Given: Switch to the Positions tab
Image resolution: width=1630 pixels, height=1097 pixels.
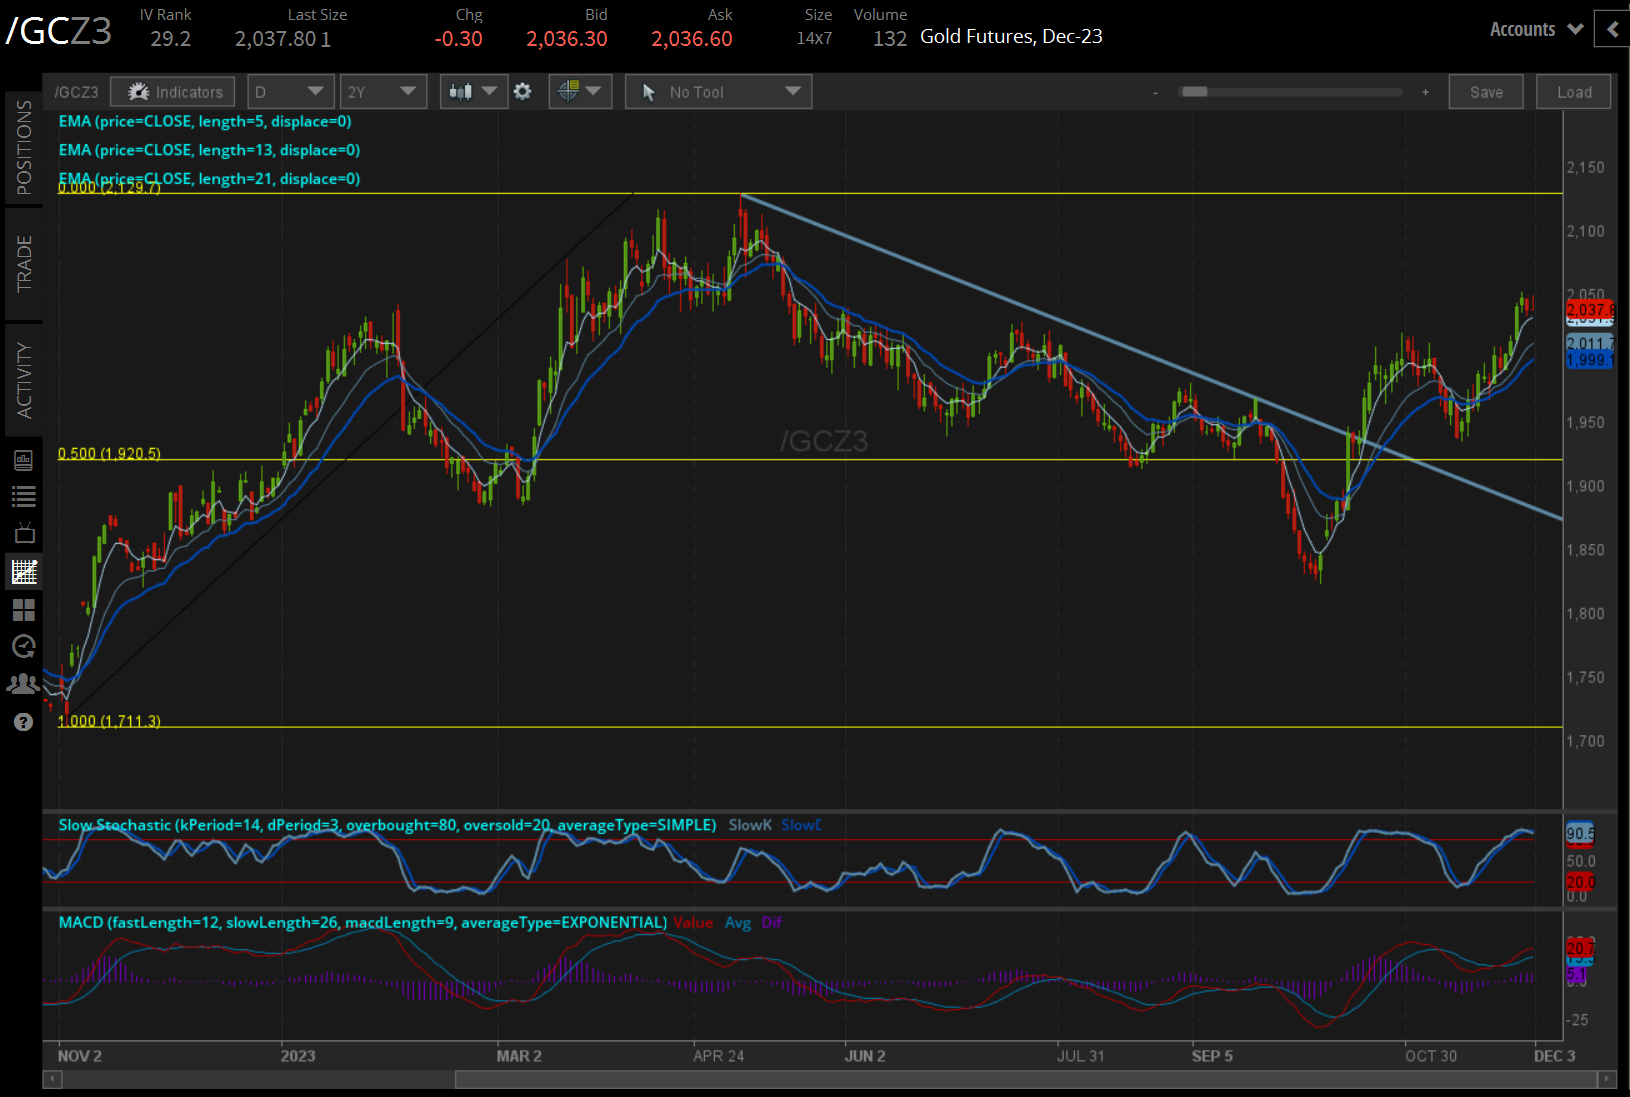Looking at the screenshot, I should click(x=23, y=148).
